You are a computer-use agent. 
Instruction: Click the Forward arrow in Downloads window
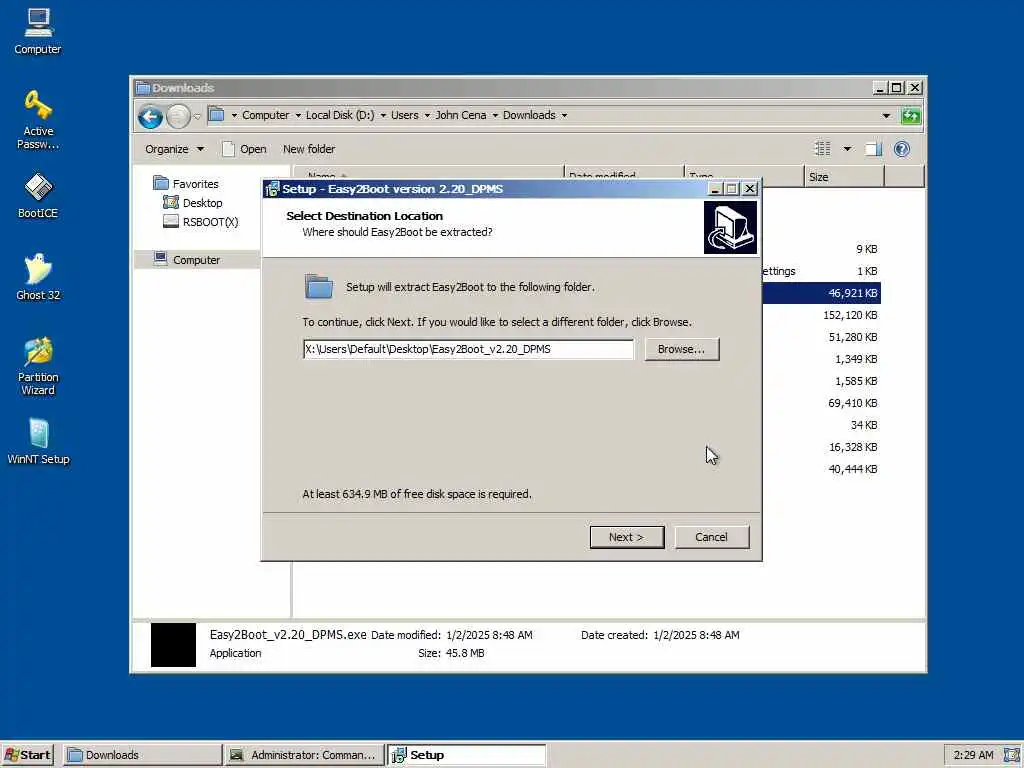tap(178, 117)
